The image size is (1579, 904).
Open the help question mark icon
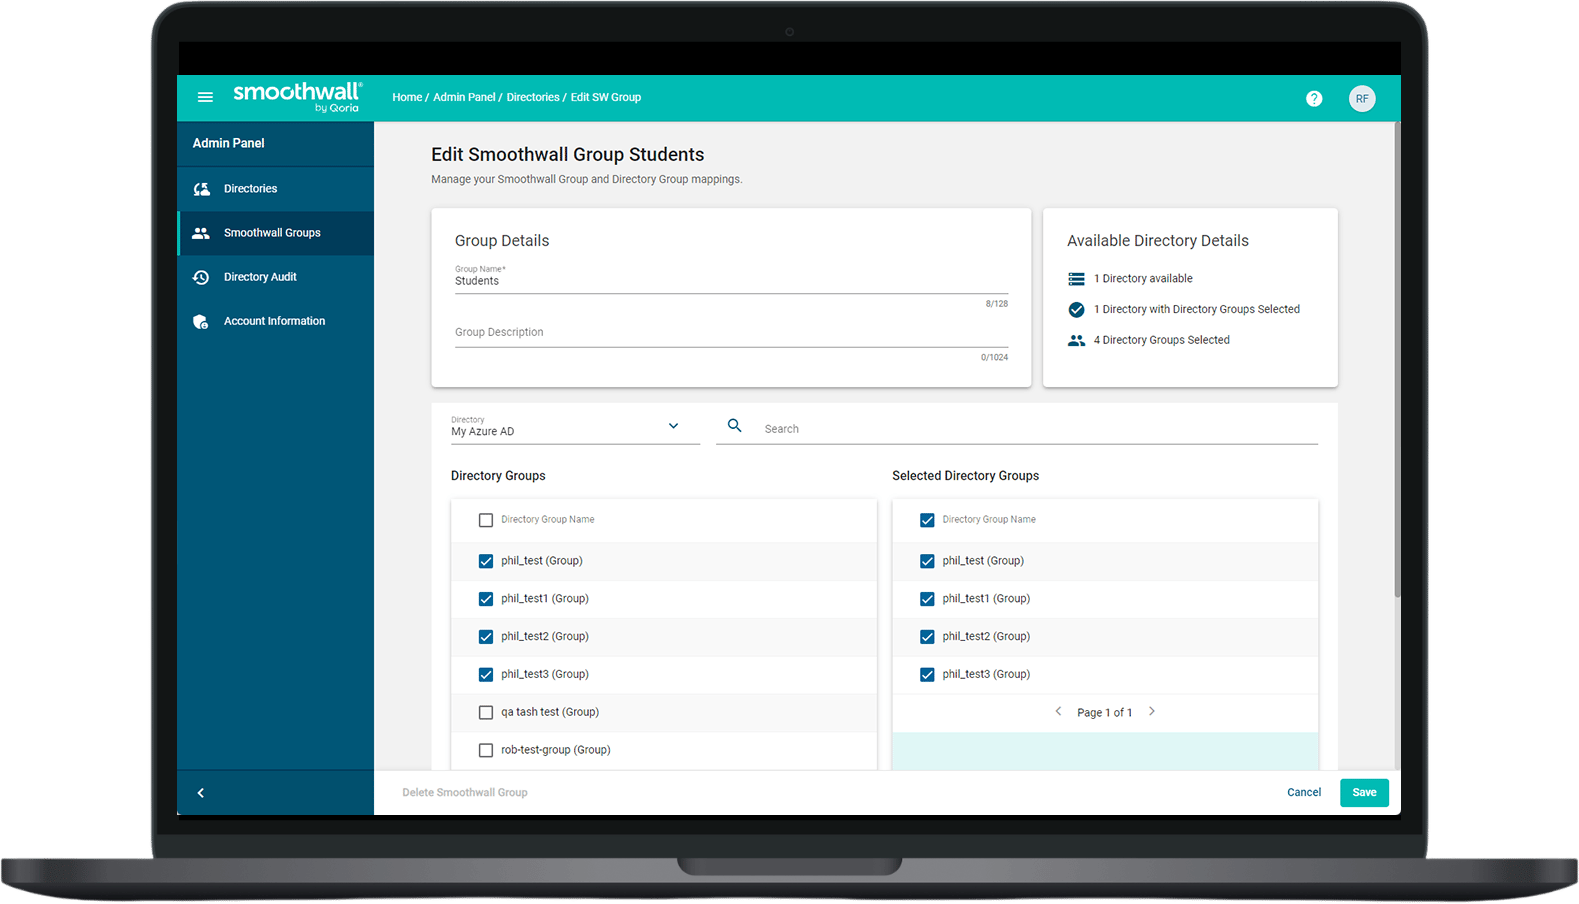(x=1314, y=98)
